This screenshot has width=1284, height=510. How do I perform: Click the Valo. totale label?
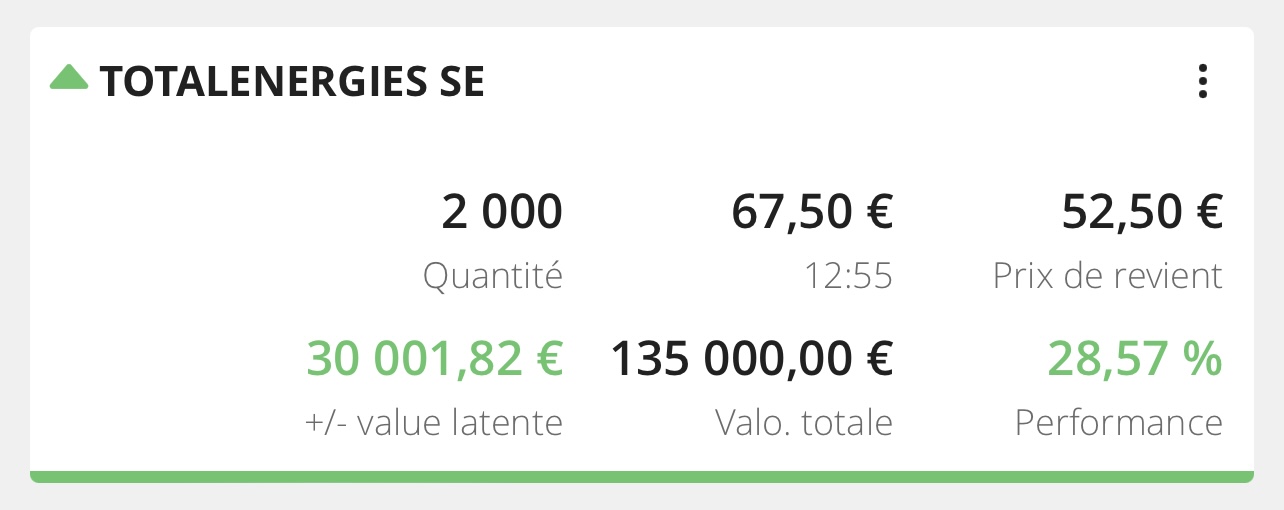(804, 423)
